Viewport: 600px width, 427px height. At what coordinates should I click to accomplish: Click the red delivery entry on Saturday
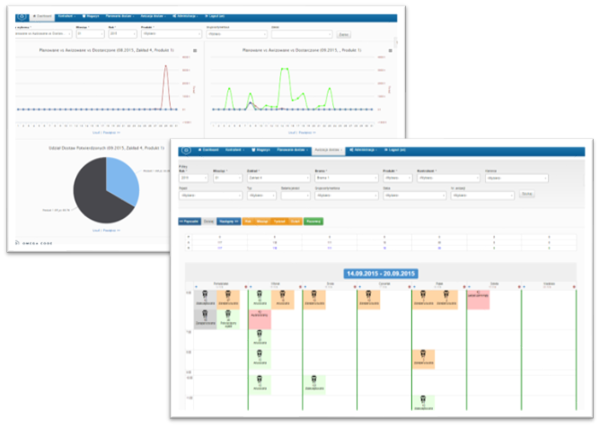(477, 297)
